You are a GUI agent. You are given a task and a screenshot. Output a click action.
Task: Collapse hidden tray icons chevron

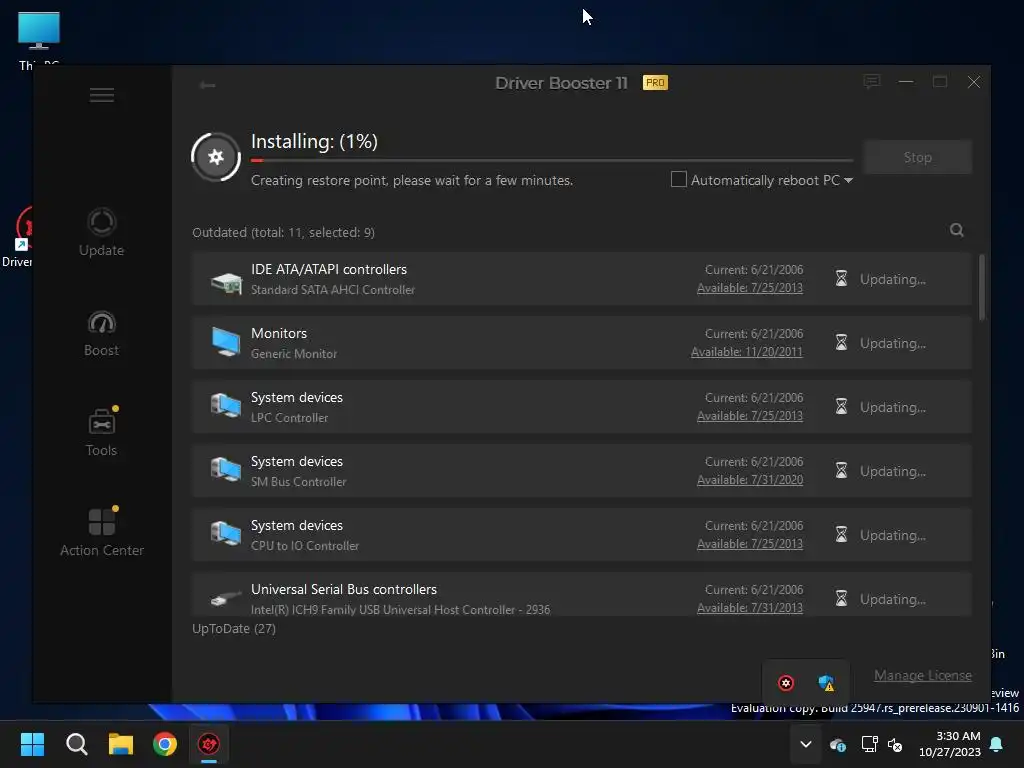(x=806, y=744)
